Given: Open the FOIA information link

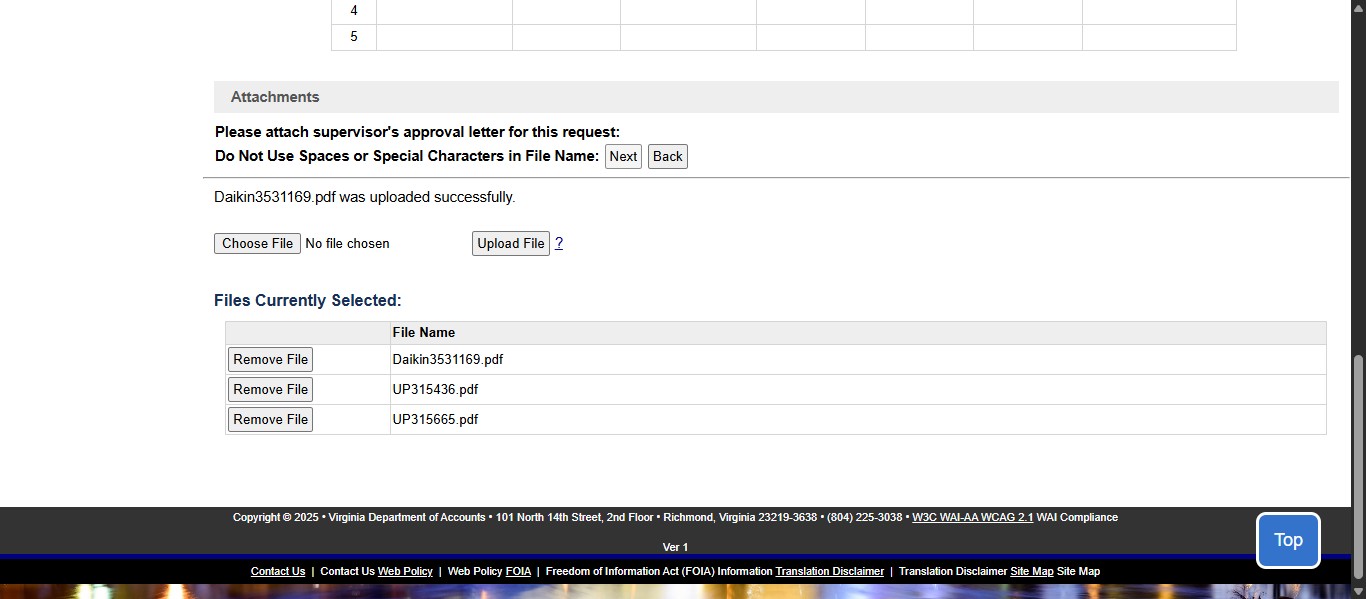Looking at the screenshot, I should pyautogui.click(x=518, y=571).
